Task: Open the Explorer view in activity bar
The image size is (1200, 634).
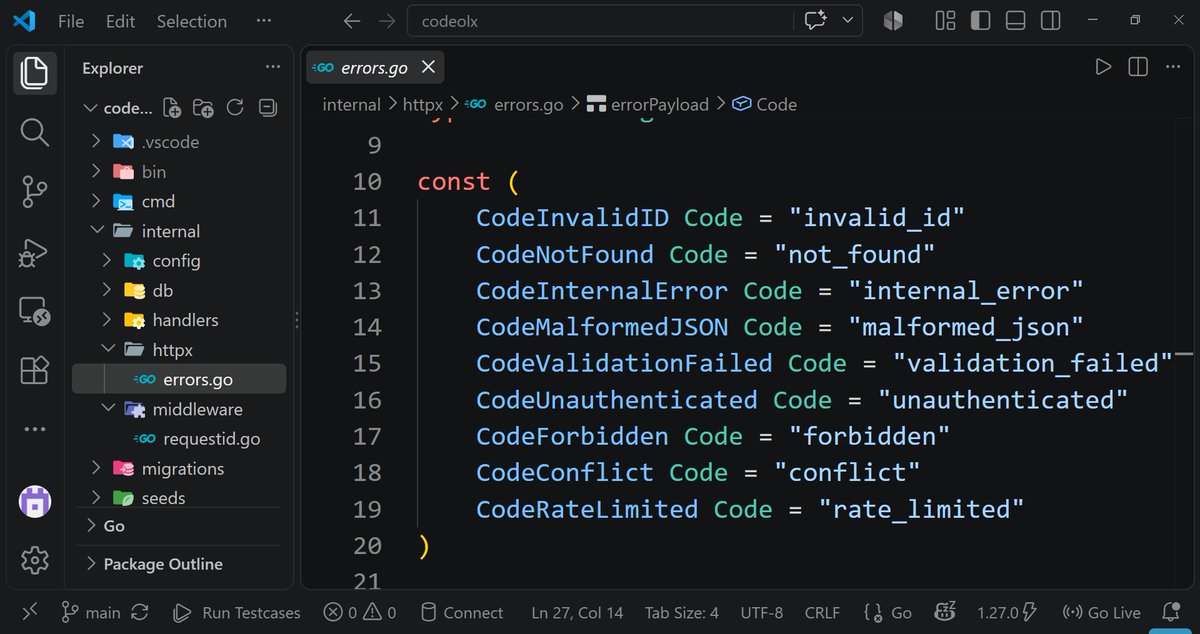Action: 34,73
